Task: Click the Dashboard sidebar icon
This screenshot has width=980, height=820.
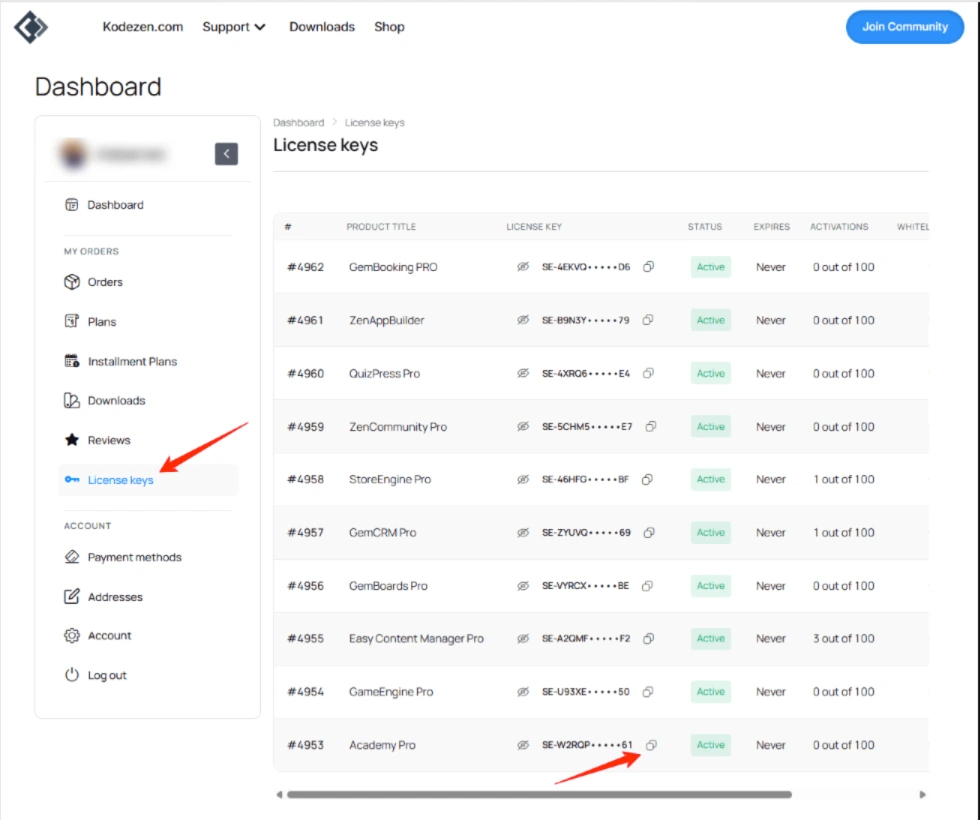Action: coord(72,204)
